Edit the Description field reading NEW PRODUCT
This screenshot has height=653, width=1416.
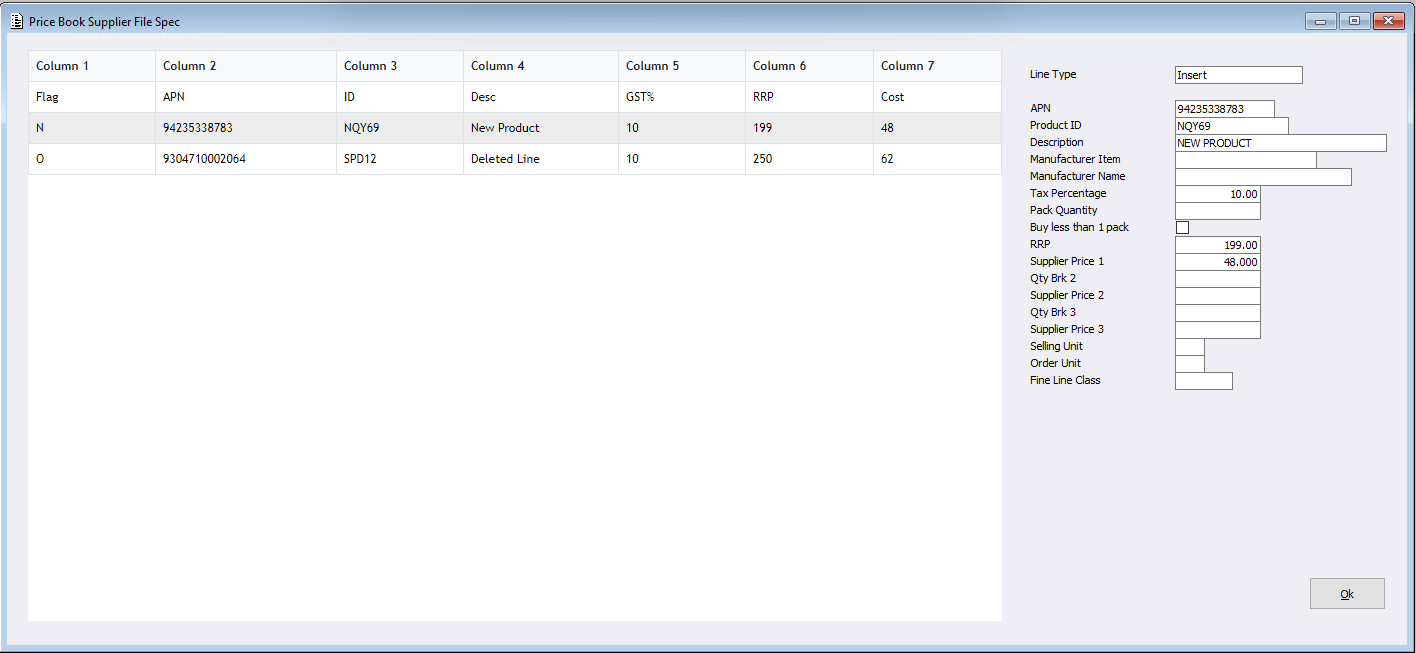click(1281, 143)
